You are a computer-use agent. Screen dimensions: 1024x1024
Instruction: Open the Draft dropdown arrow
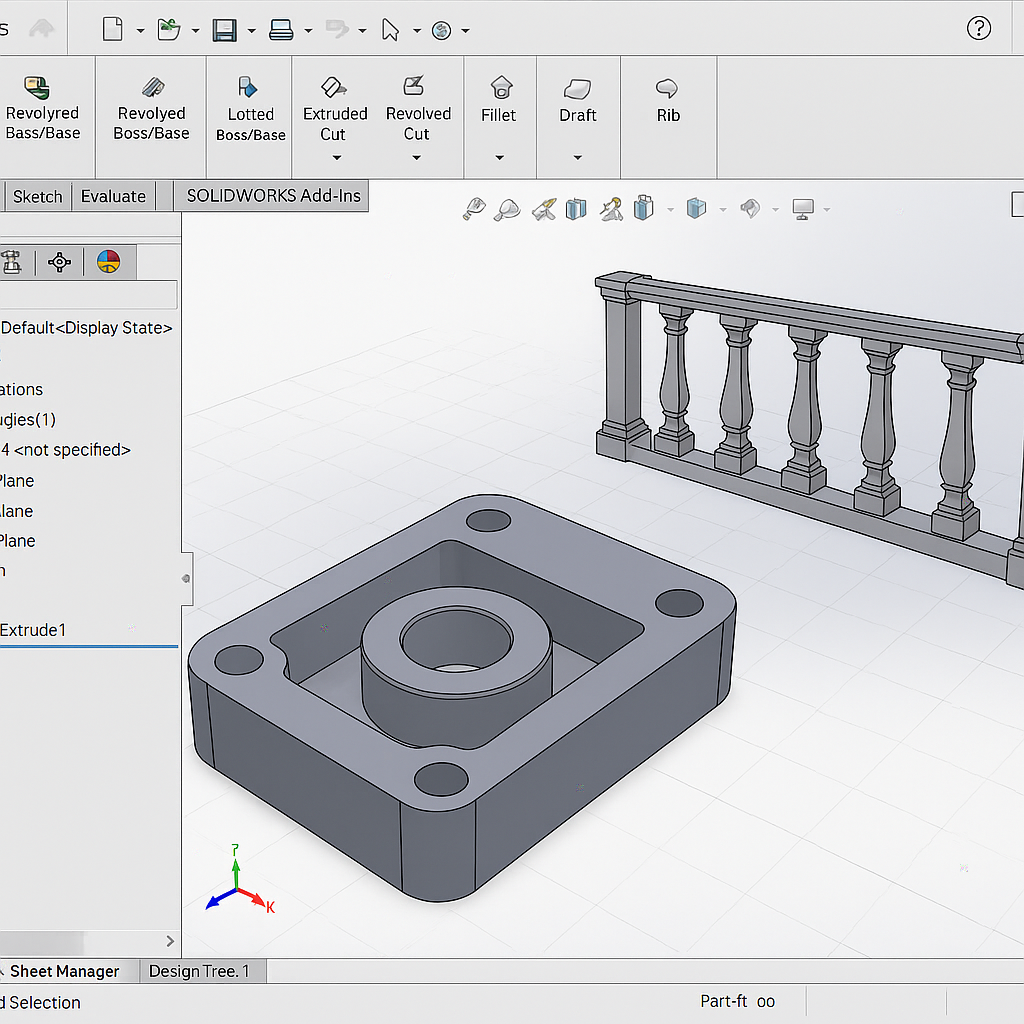pyautogui.click(x=577, y=158)
